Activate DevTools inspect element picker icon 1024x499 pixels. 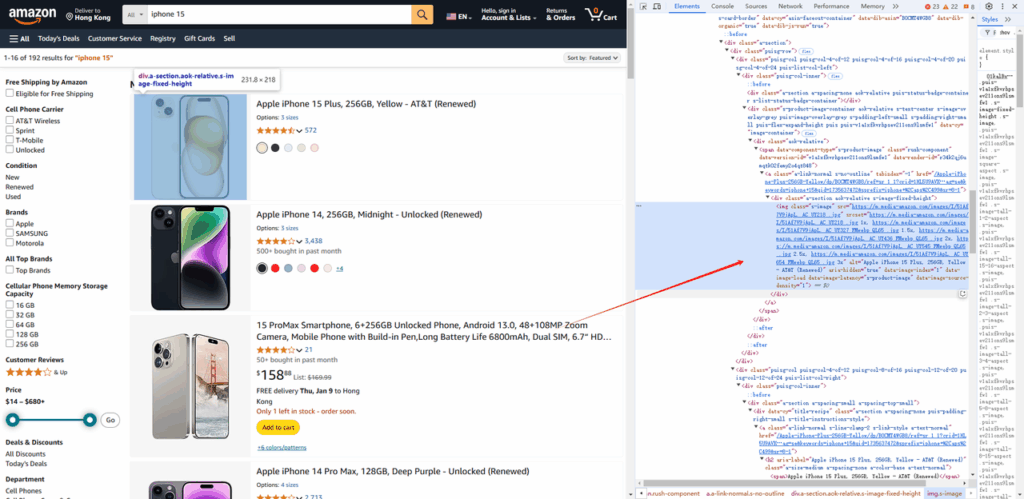pos(643,6)
